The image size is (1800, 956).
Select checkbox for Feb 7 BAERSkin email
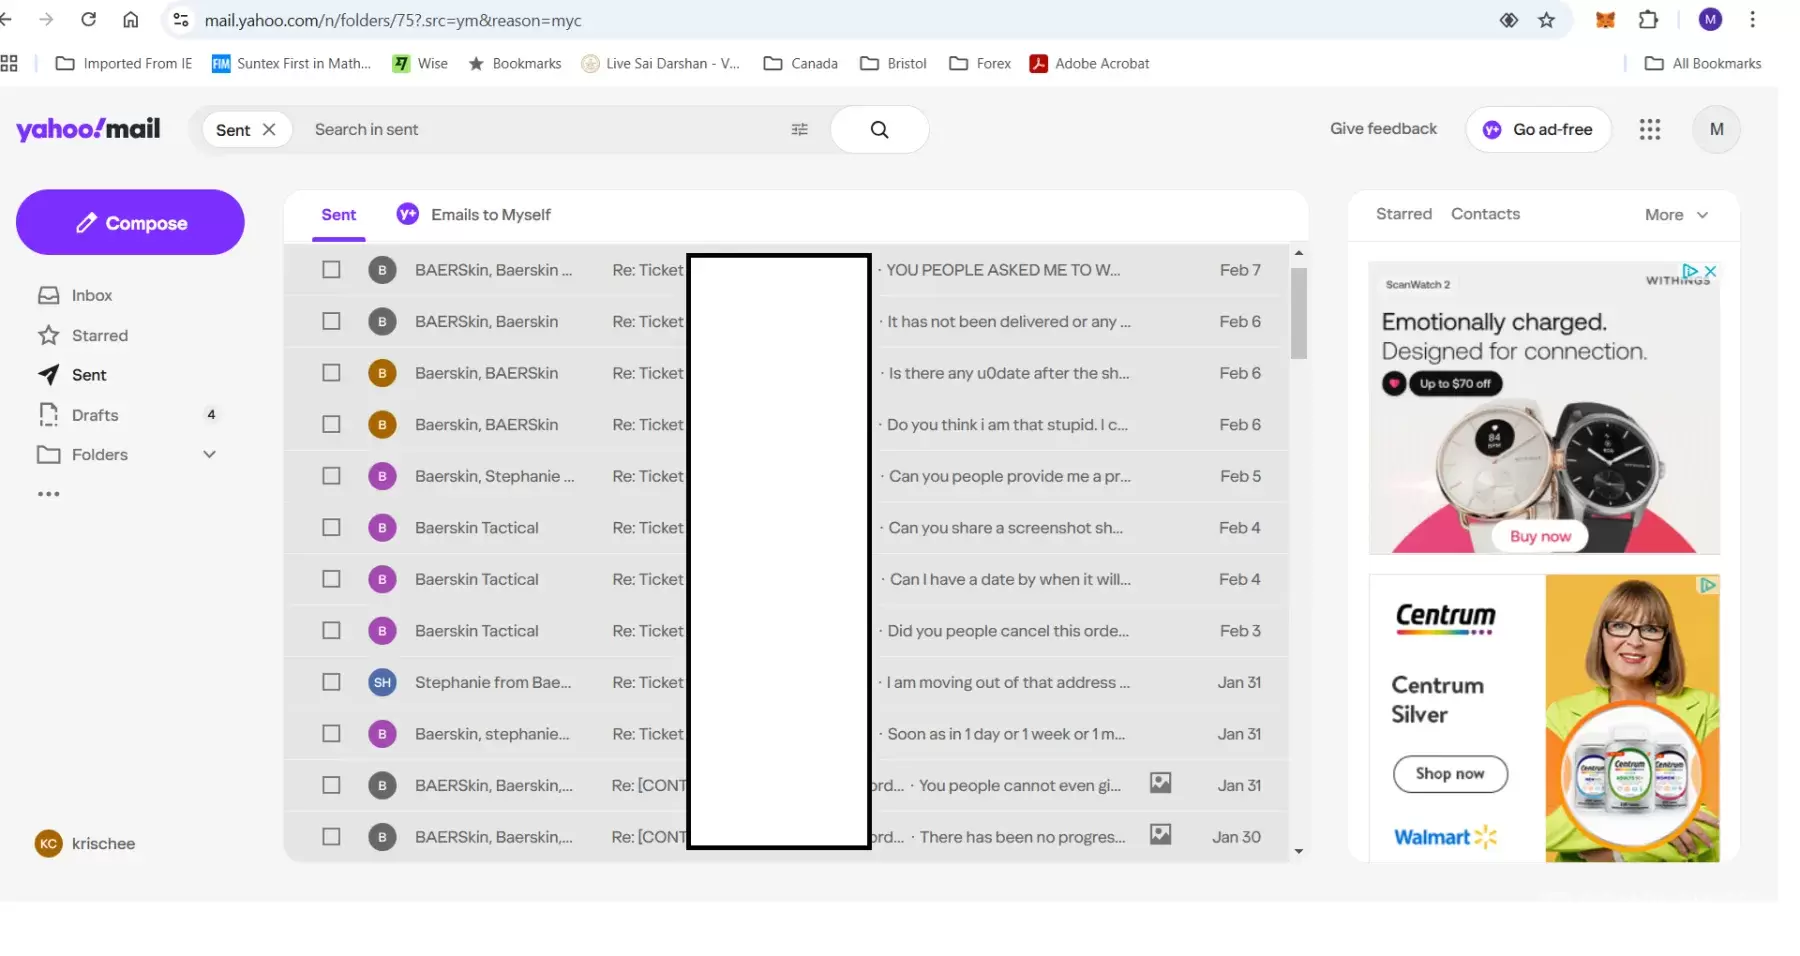(x=331, y=270)
